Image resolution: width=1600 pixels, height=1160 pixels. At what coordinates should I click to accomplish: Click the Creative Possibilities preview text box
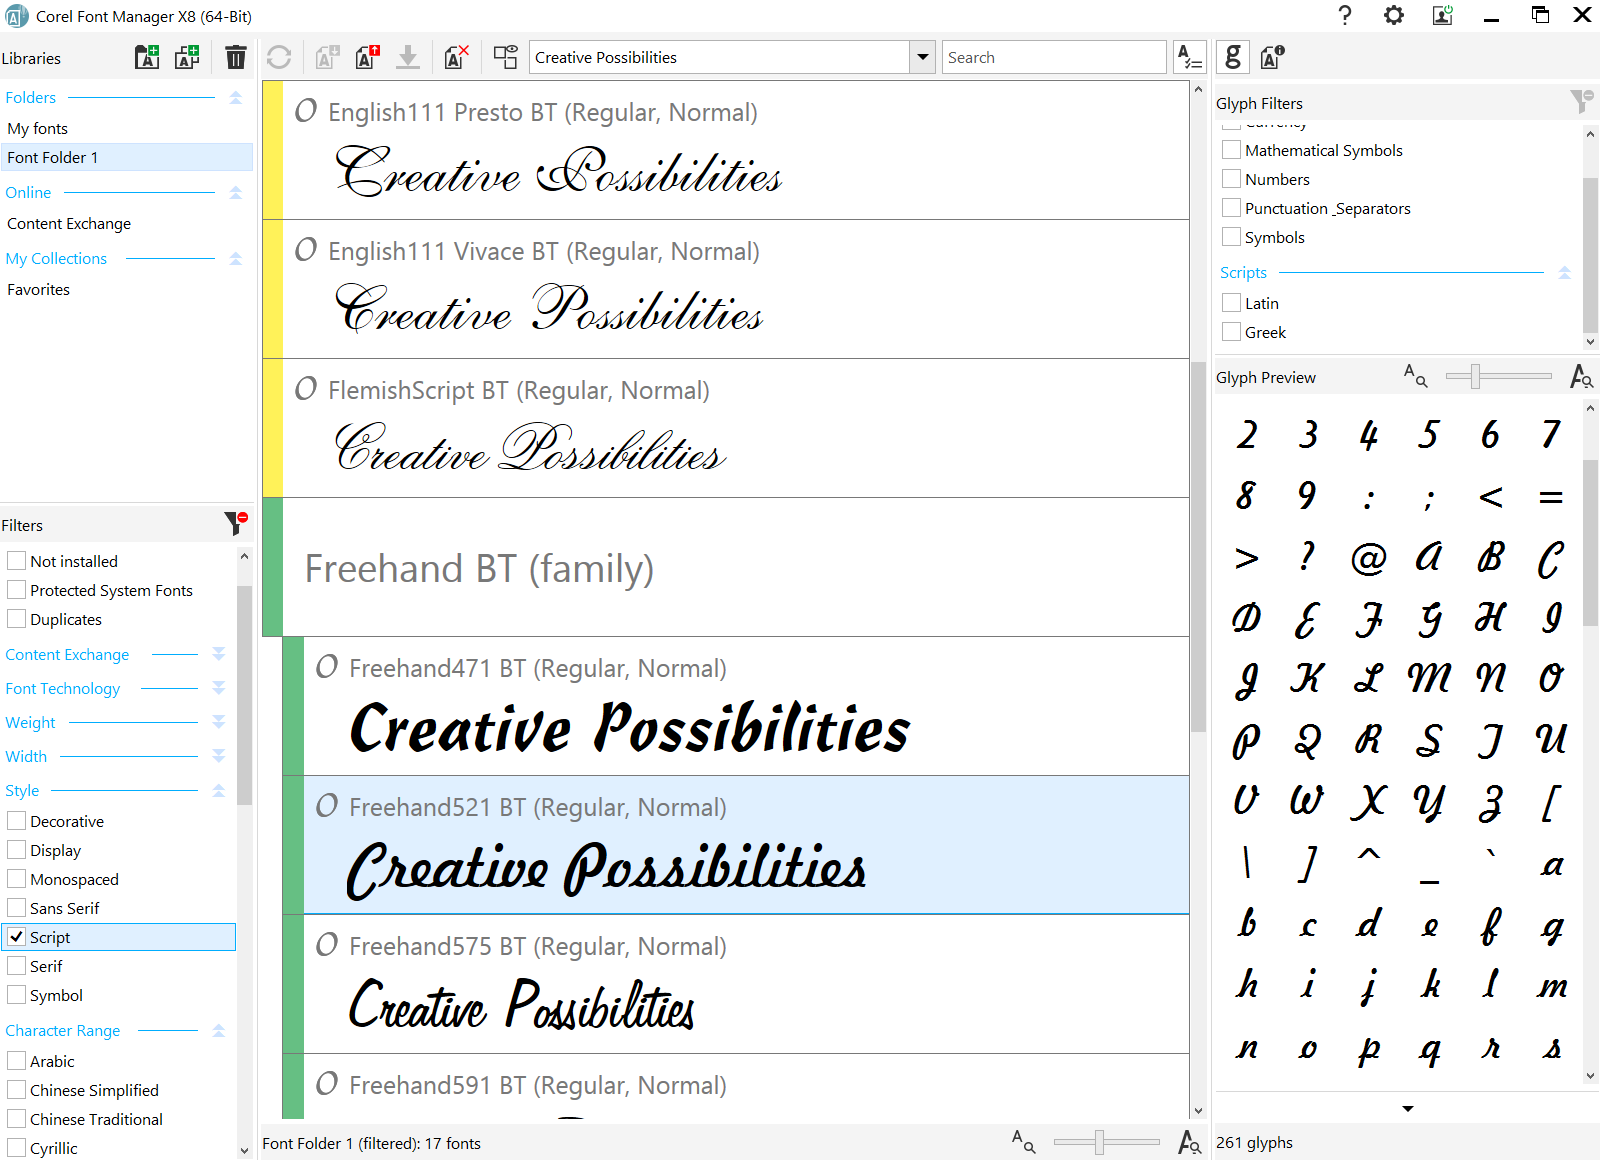pyautogui.click(x=719, y=57)
